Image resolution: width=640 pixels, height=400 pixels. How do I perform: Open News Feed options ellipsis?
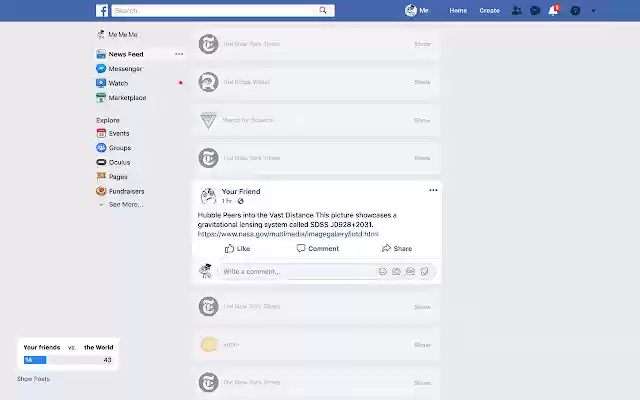179,54
